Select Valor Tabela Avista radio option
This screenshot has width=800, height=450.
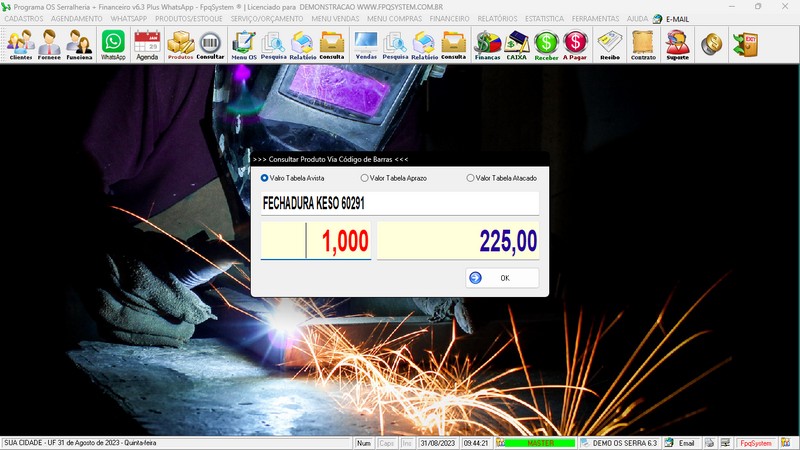[x=264, y=178]
